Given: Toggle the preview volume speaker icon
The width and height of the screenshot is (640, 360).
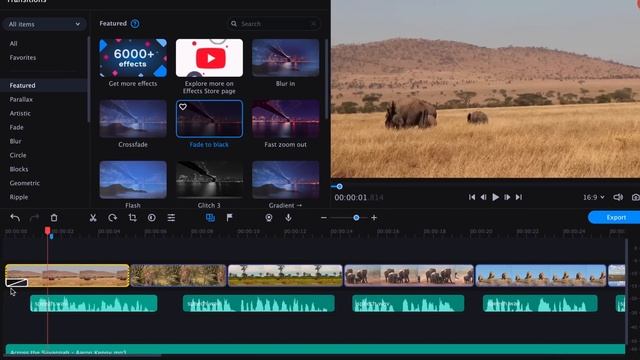Looking at the screenshot, I should (618, 197).
